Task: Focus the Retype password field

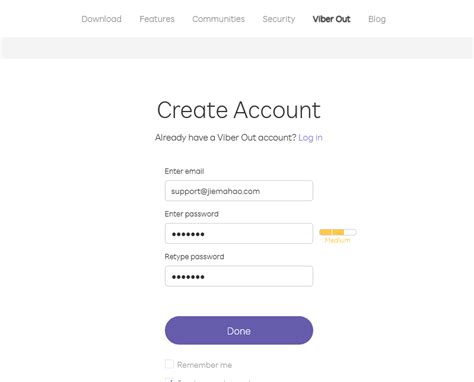Action: [x=239, y=276]
